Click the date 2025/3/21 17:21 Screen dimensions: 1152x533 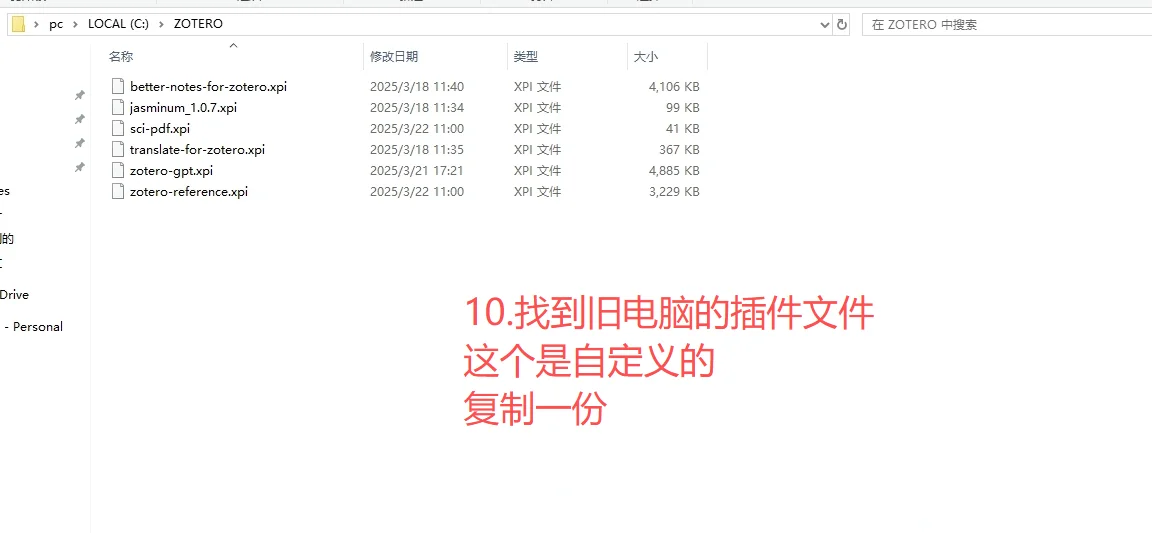click(417, 171)
